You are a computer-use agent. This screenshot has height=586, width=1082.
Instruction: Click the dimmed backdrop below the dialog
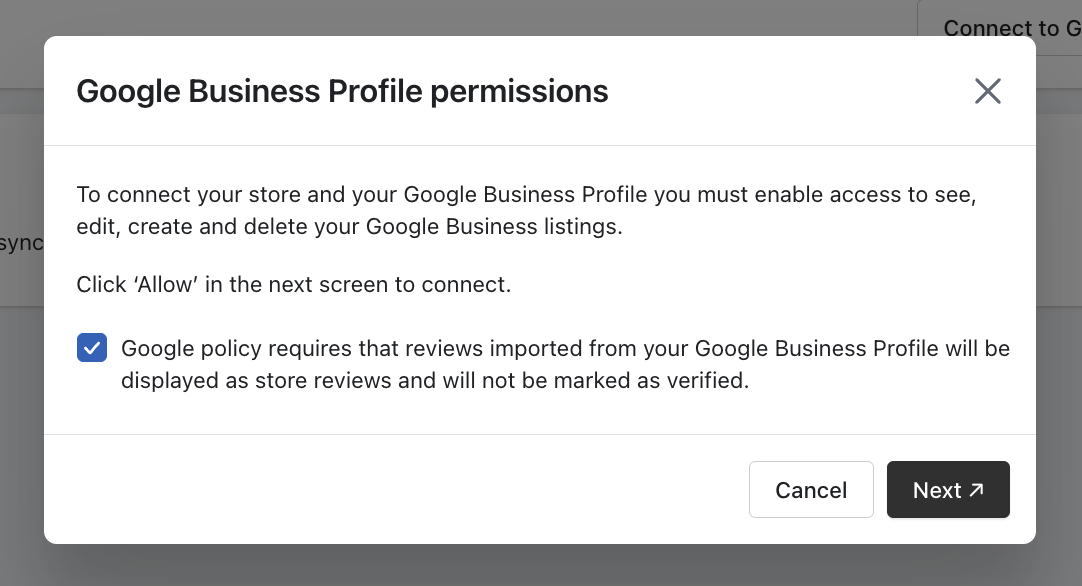(x=540, y=566)
